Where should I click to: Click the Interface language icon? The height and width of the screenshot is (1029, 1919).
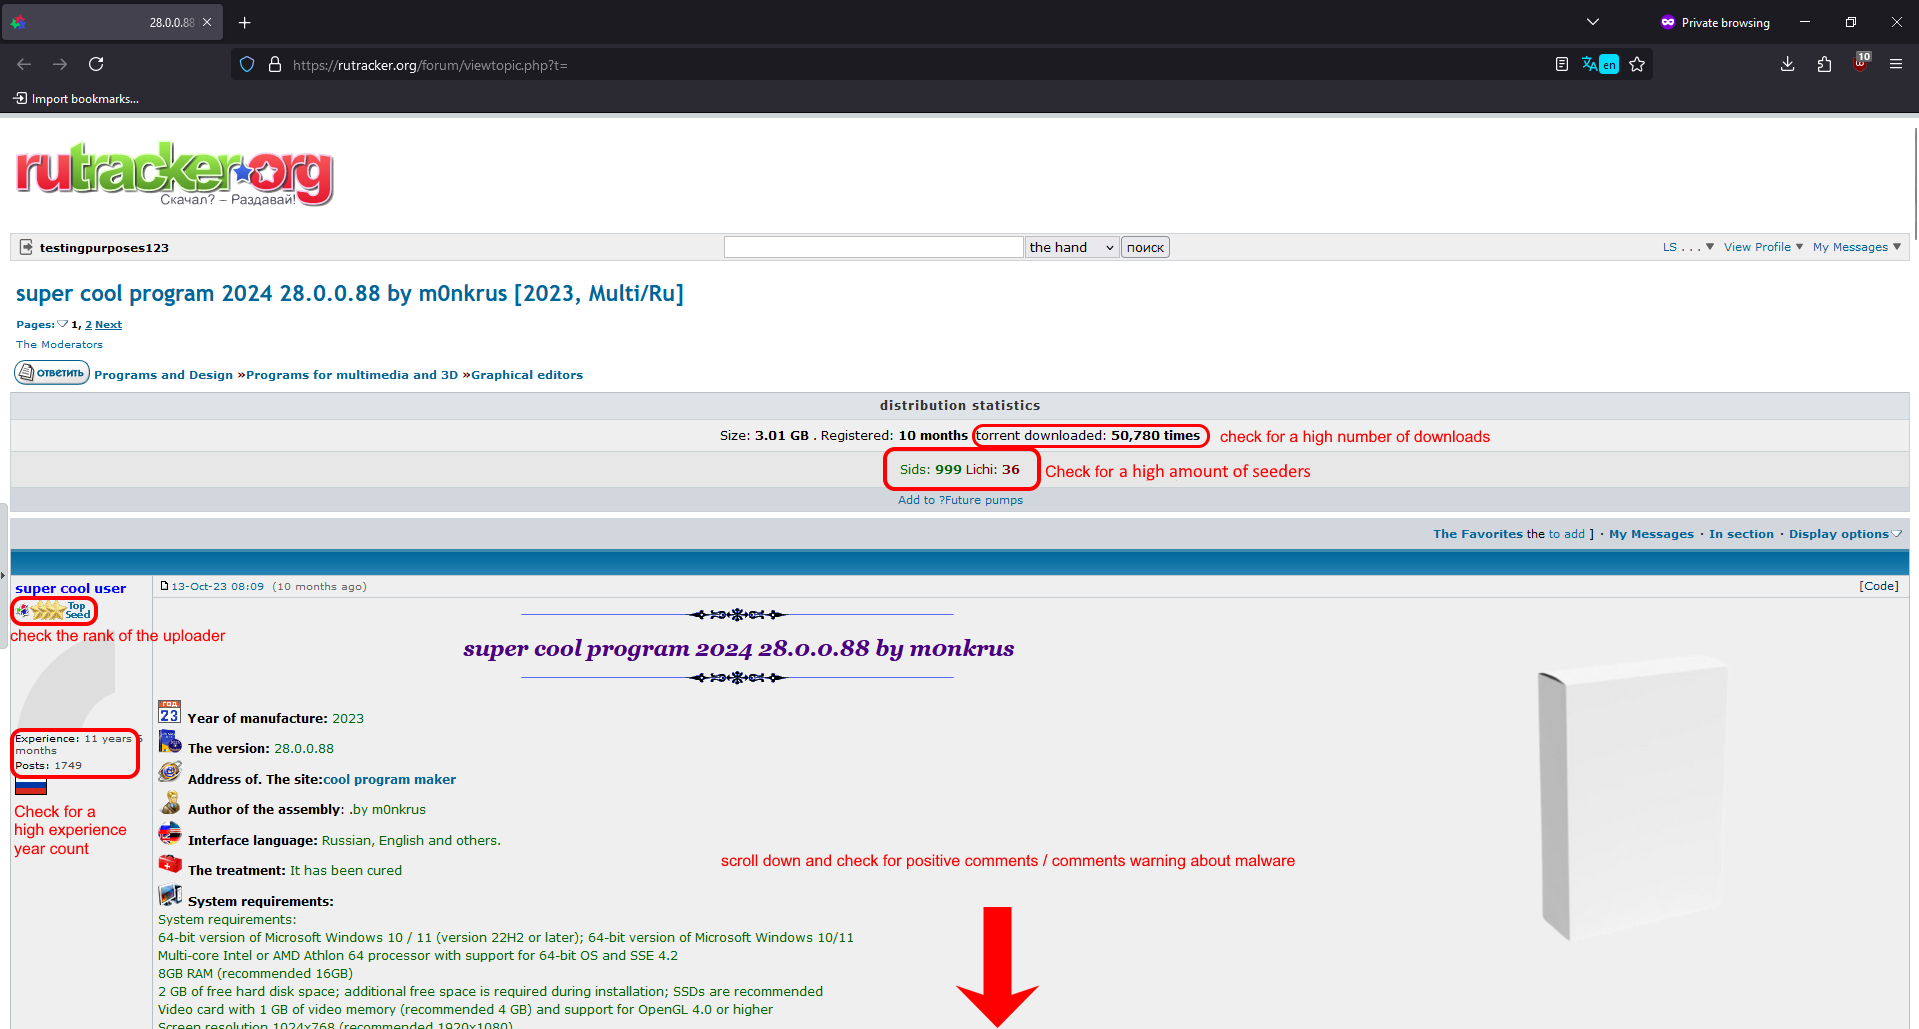170,833
